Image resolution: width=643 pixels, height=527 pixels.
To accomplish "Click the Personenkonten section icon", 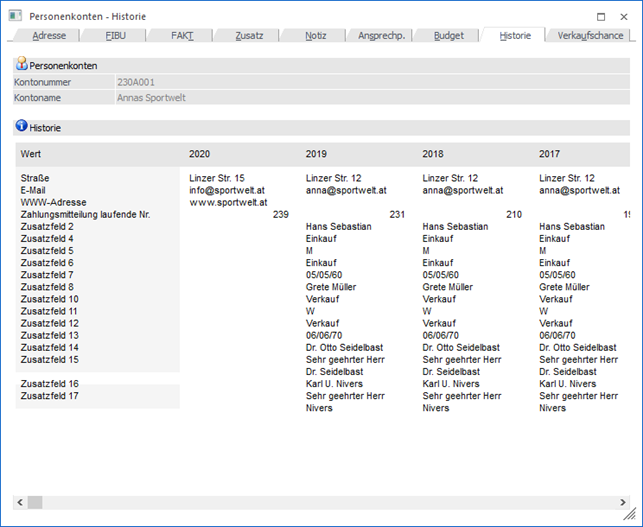I will pos(21,63).
